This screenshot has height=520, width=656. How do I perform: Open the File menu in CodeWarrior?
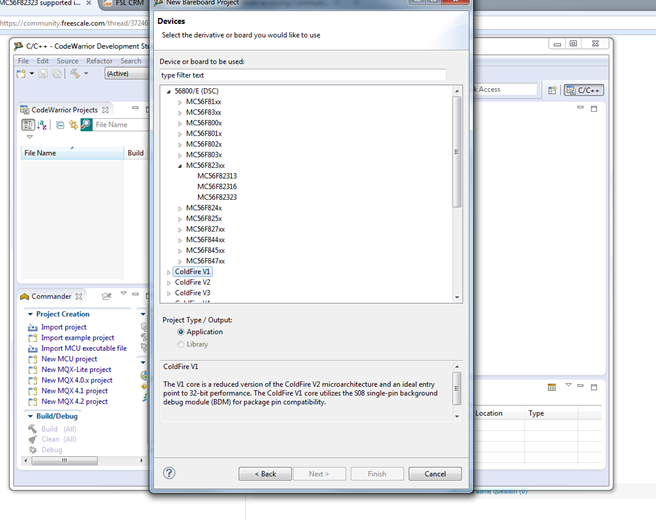pyautogui.click(x=23, y=61)
